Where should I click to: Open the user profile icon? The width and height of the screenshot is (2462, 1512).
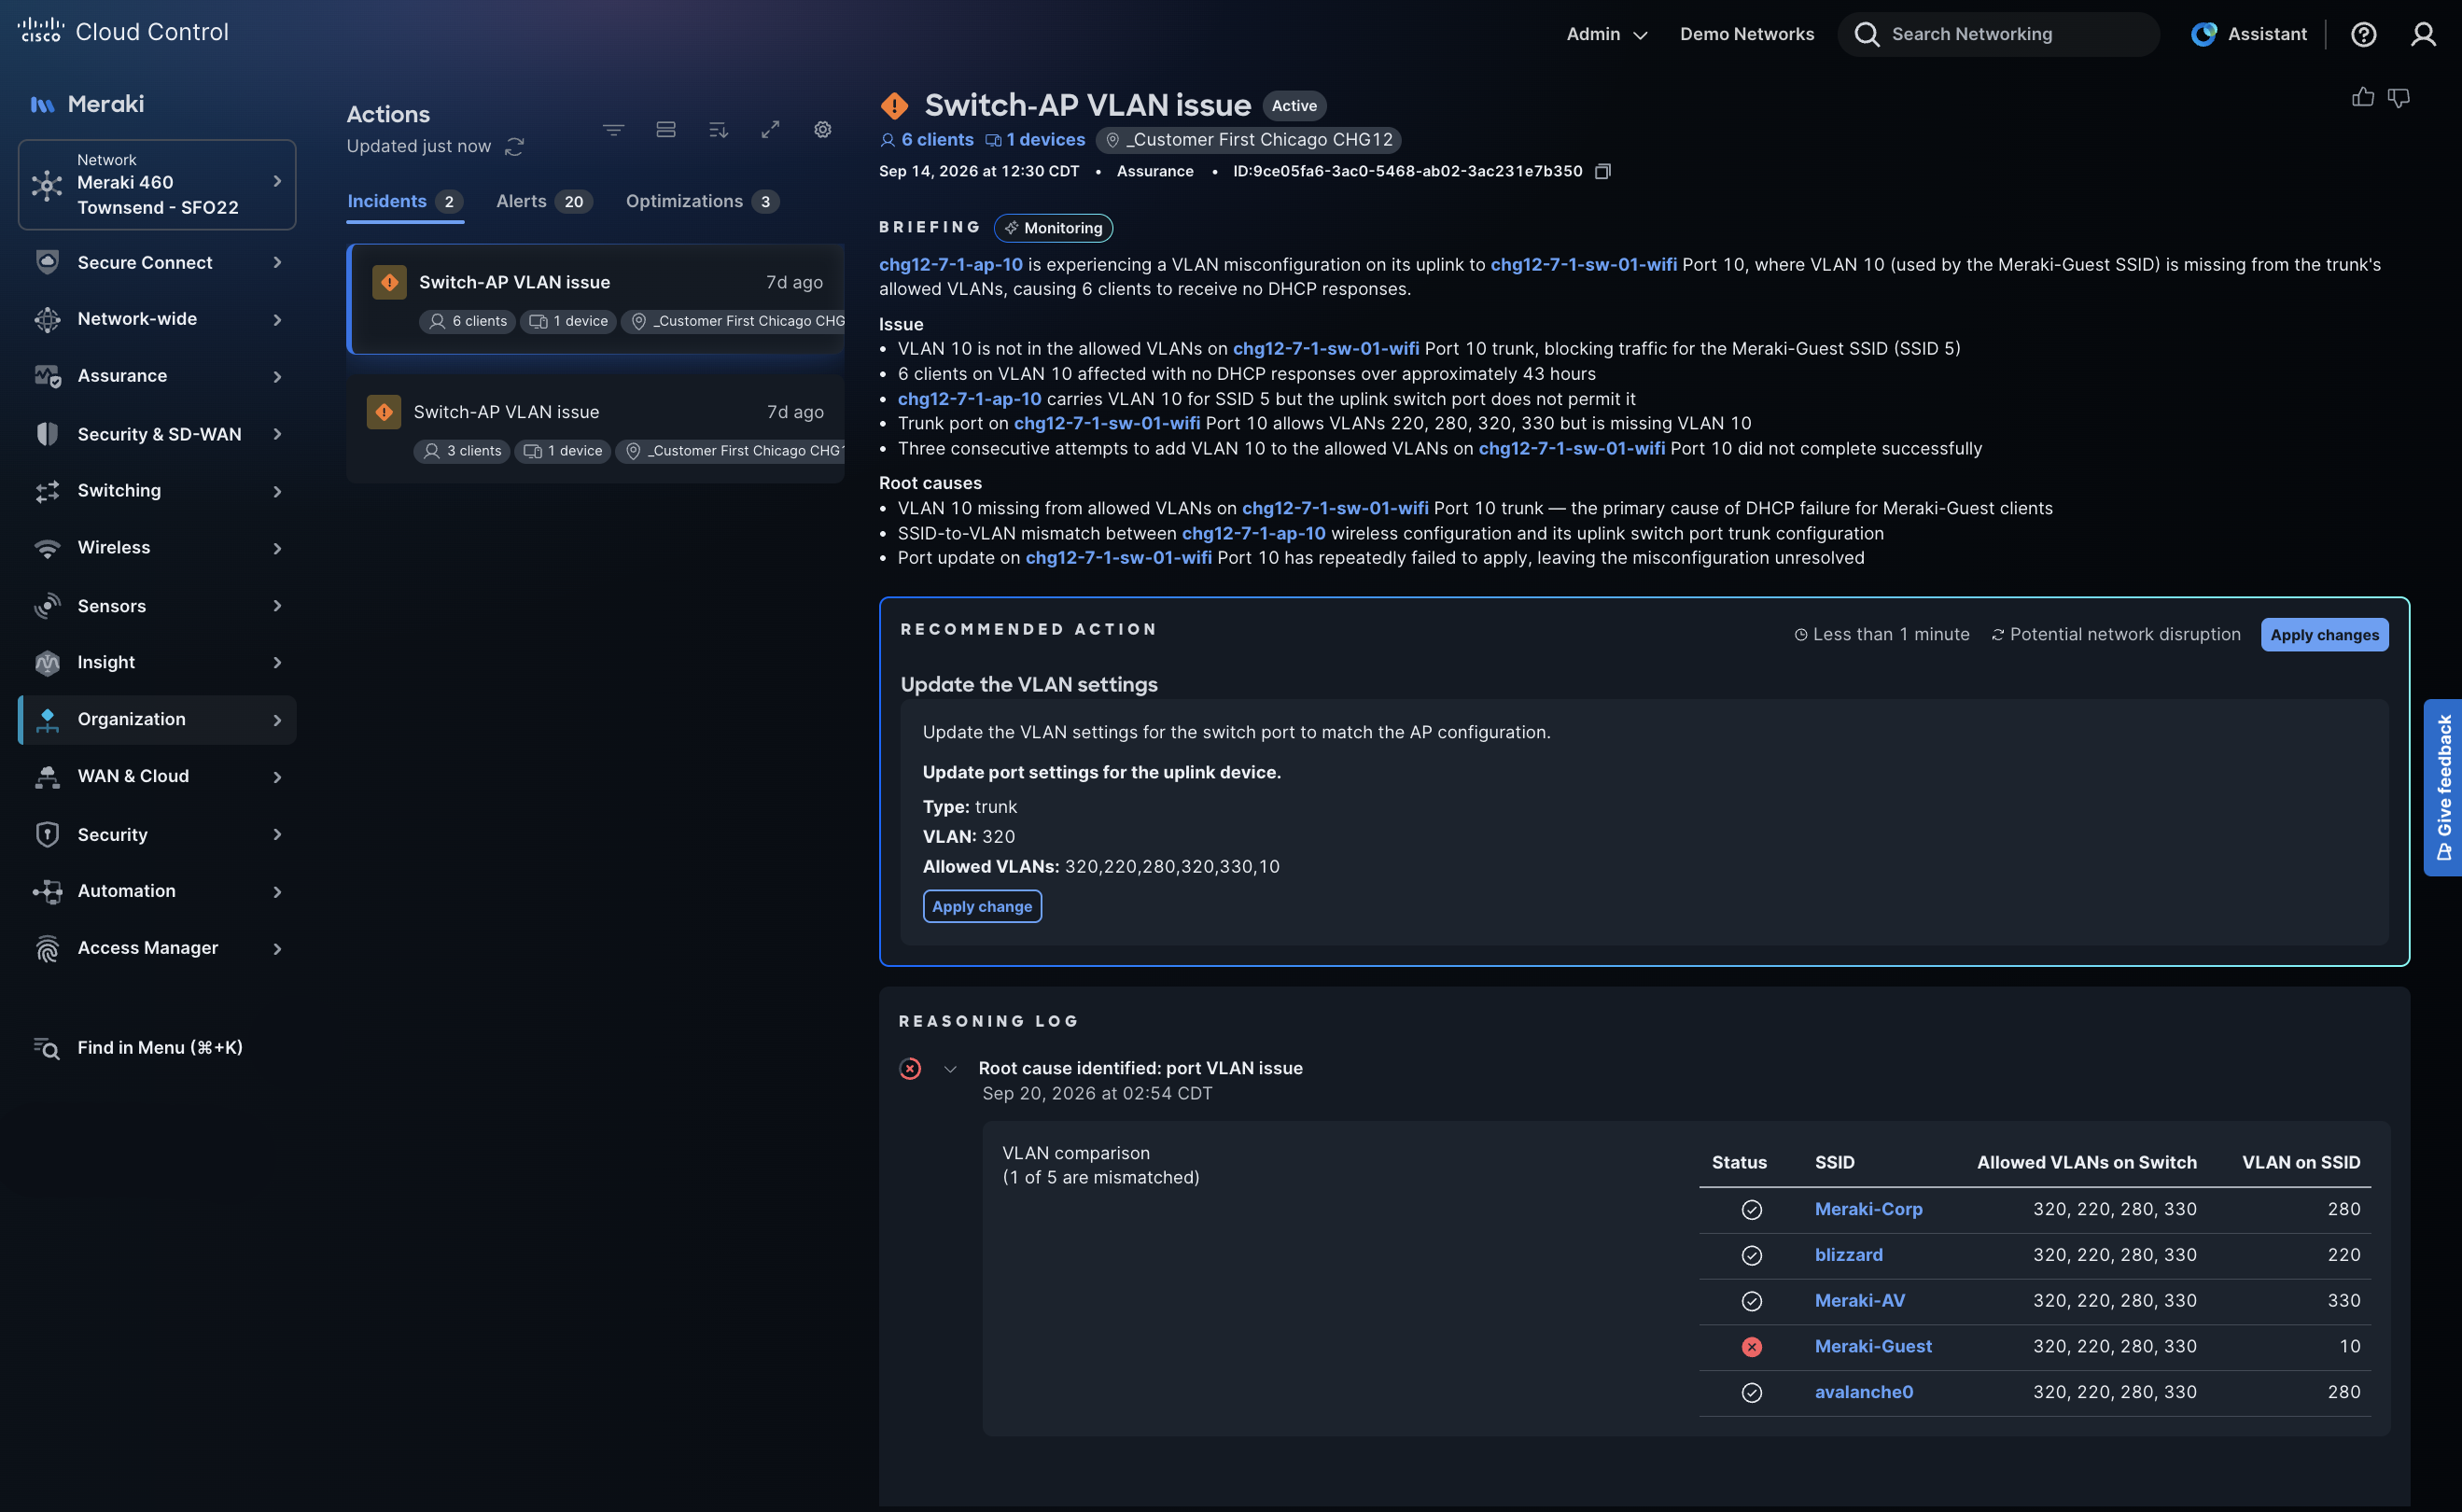[x=2422, y=34]
